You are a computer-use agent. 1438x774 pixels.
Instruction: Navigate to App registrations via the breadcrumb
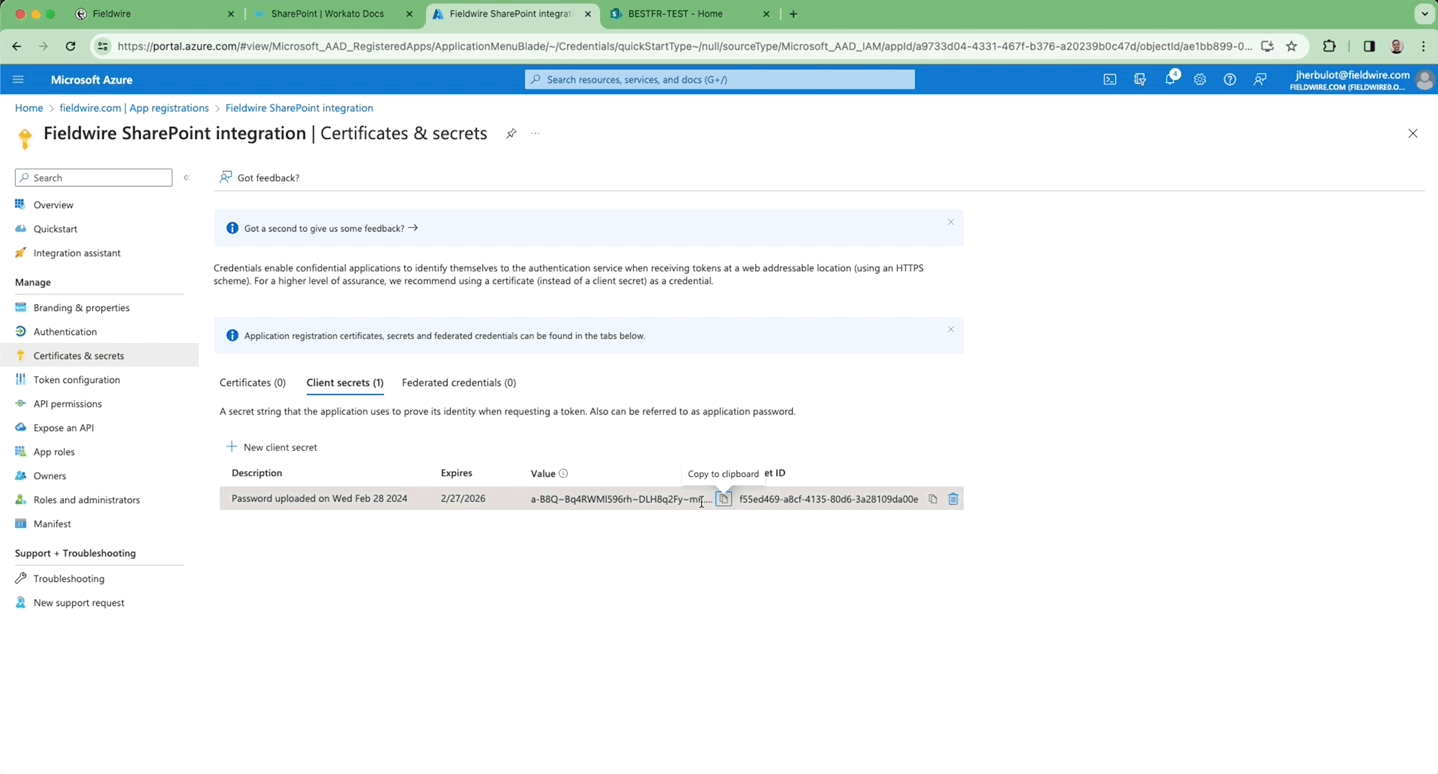click(134, 107)
